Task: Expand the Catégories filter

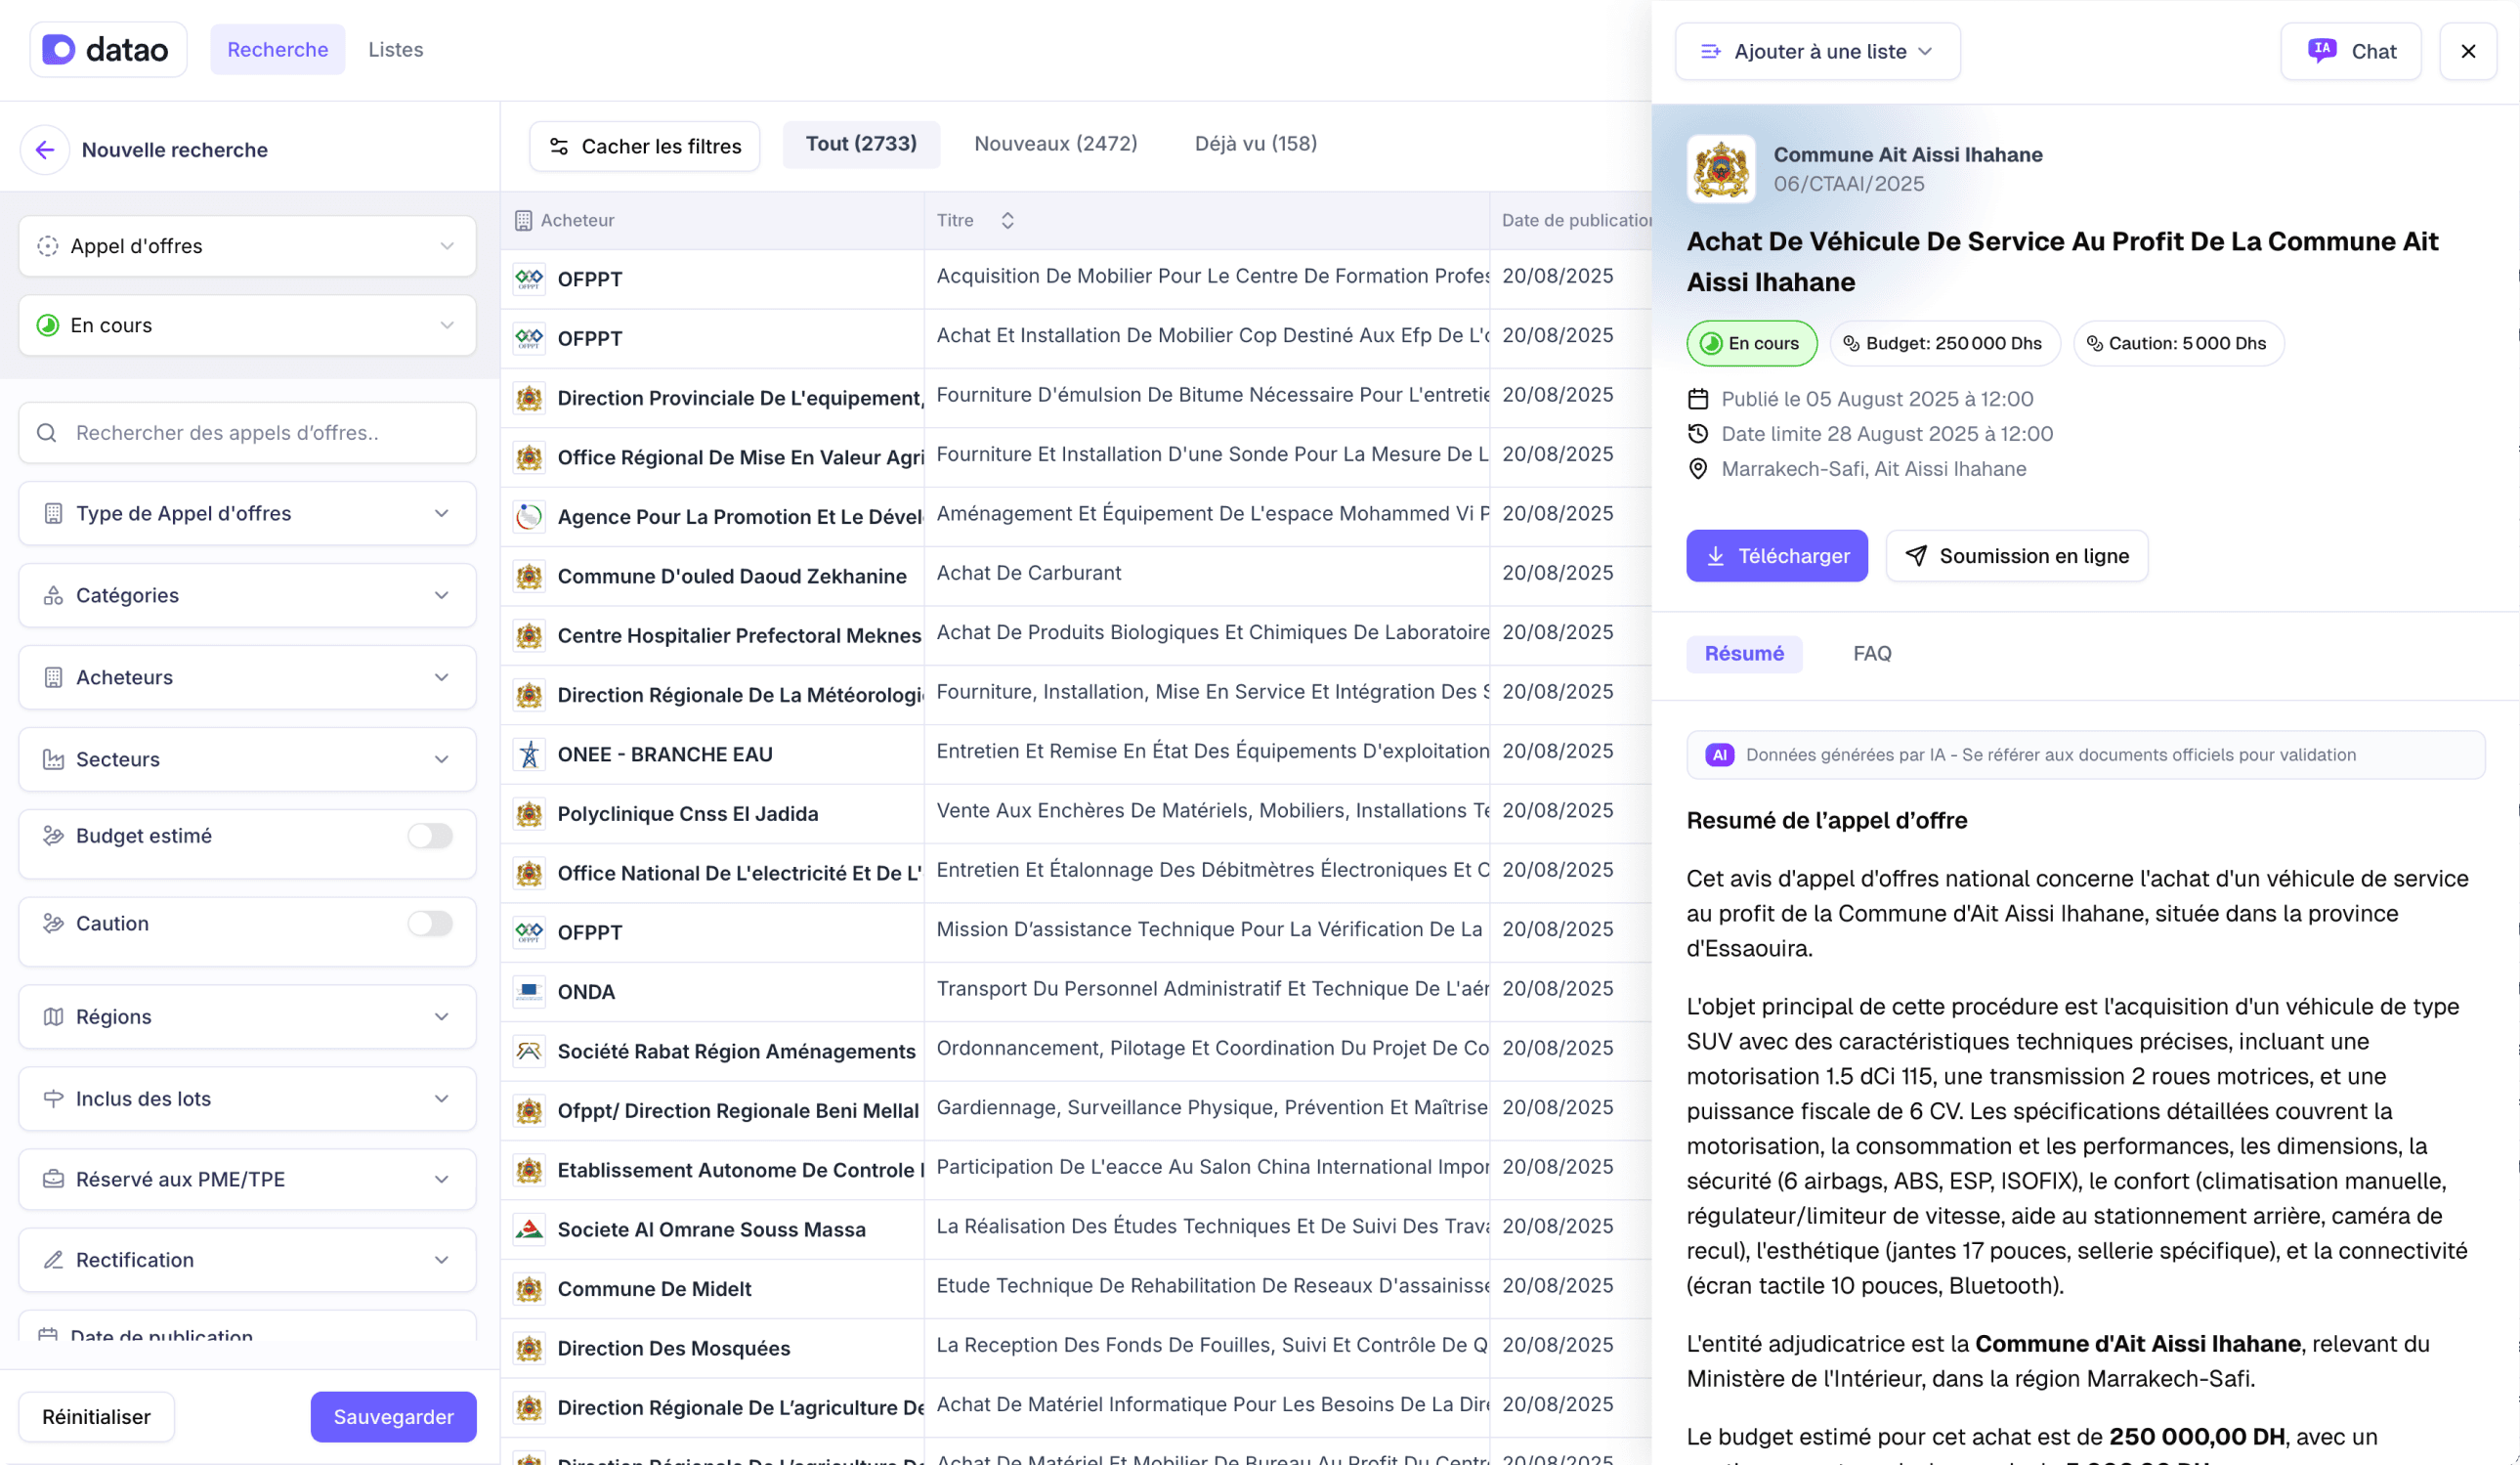Action: [x=247, y=595]
